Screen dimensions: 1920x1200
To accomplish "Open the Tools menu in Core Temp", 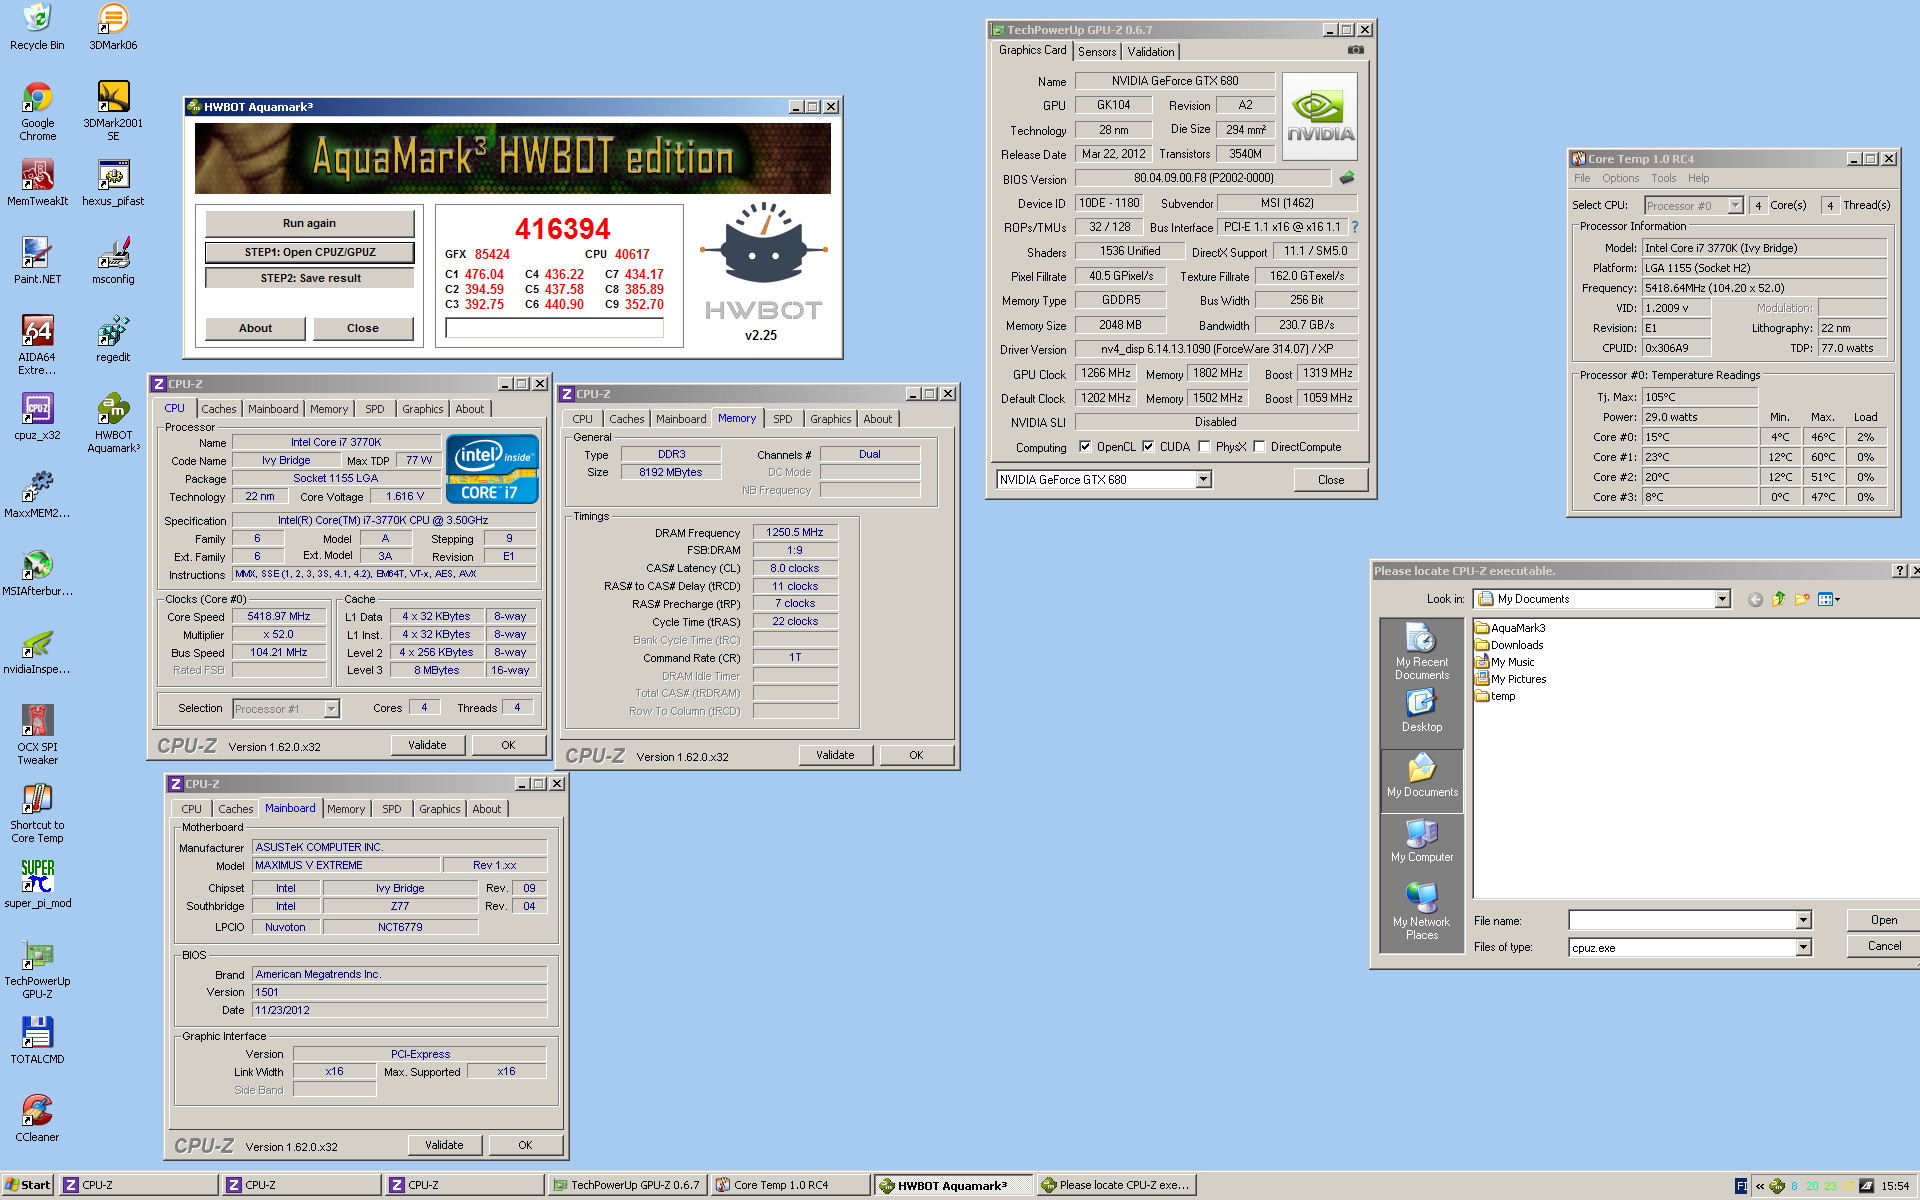I will [x=1663, y=178].
